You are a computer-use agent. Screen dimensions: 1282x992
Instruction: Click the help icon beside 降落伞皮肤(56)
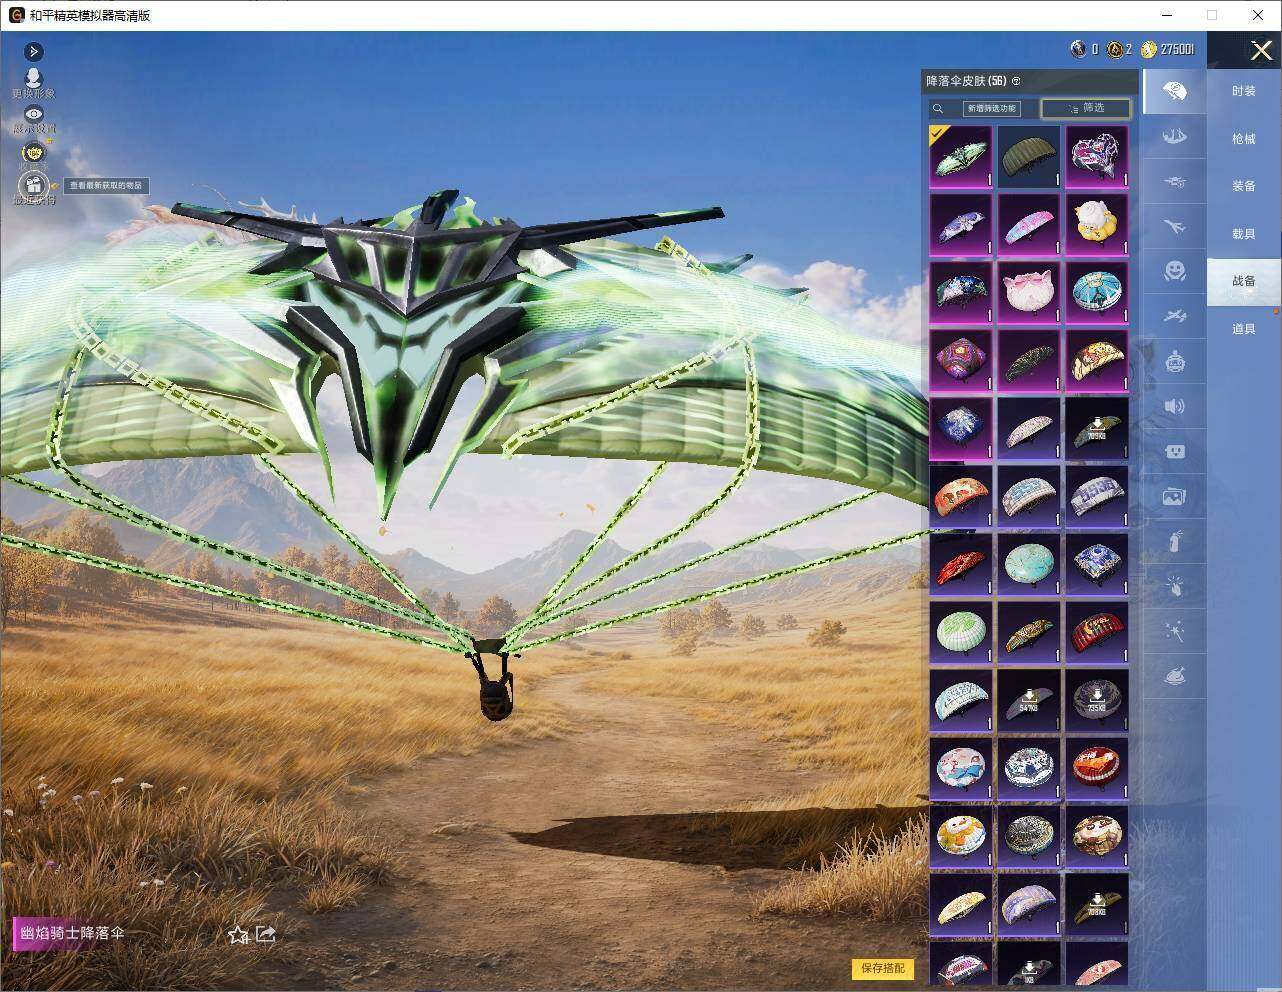pos(1016,81)
